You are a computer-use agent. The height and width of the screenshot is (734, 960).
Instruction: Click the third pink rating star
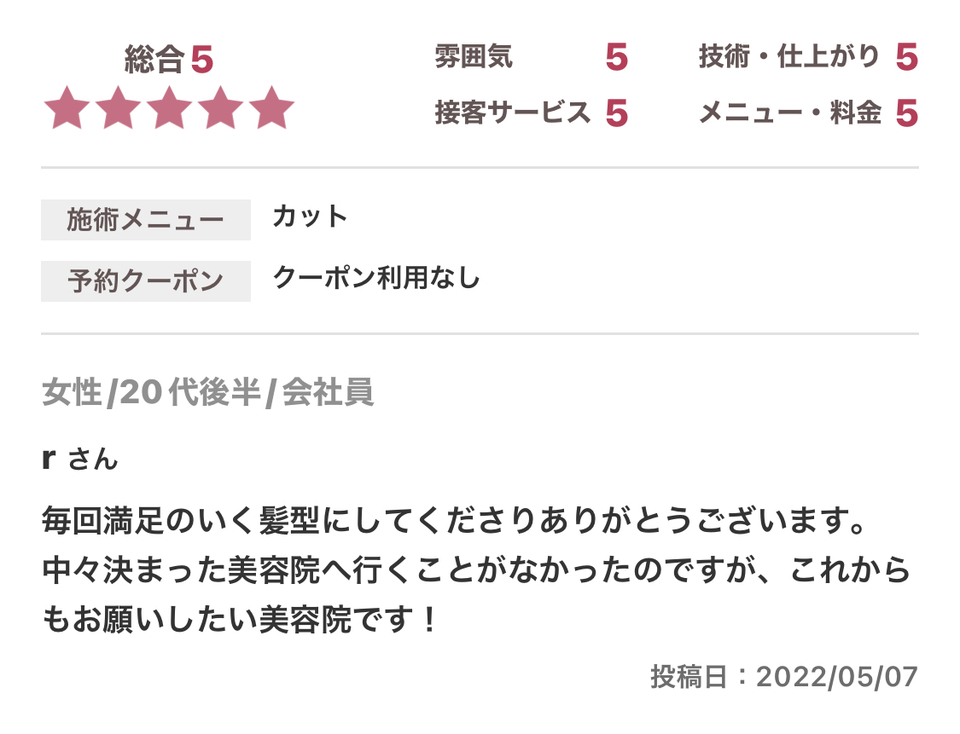pos(170,108)
